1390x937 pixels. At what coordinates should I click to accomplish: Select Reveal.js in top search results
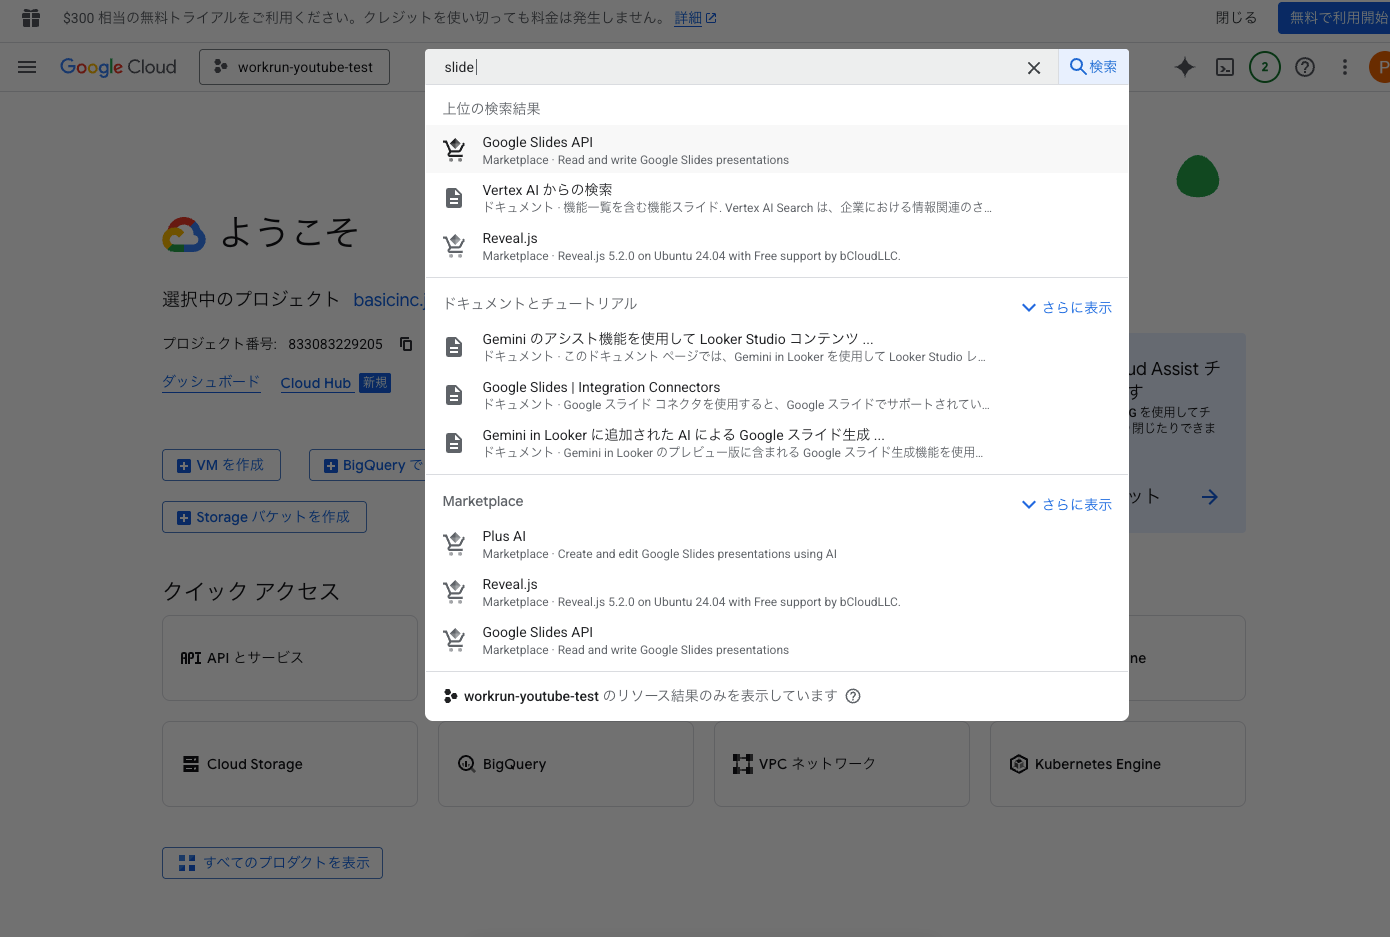point(777,246)
